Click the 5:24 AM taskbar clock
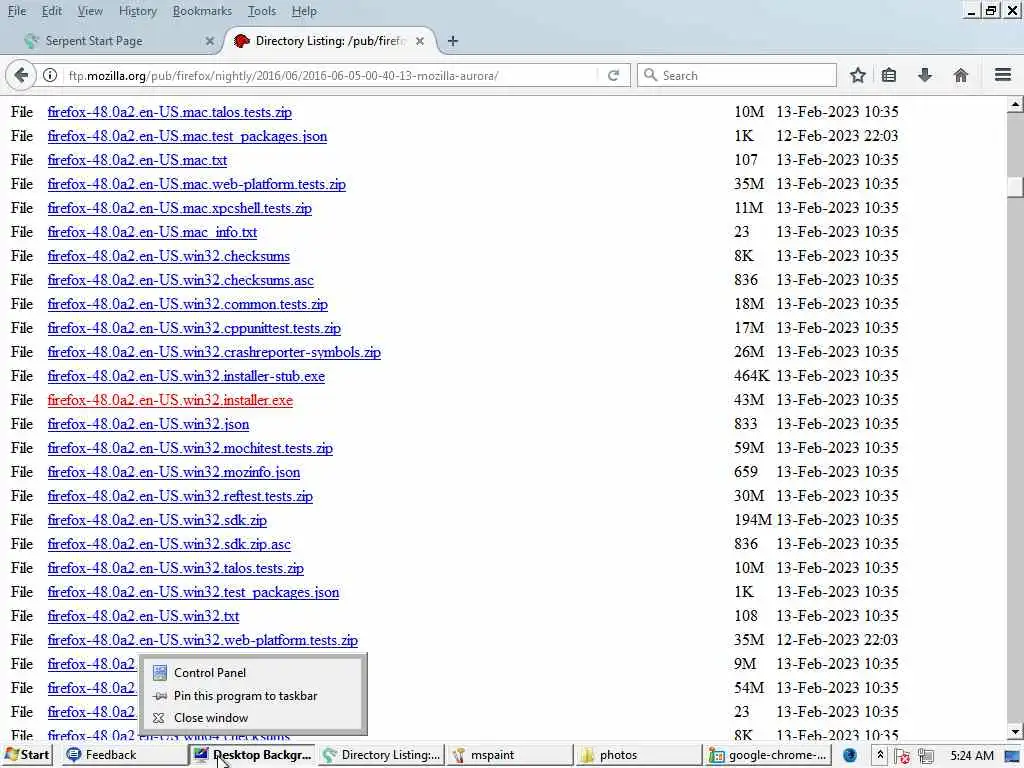1024x768 pixels. click(x=972, y=756)
